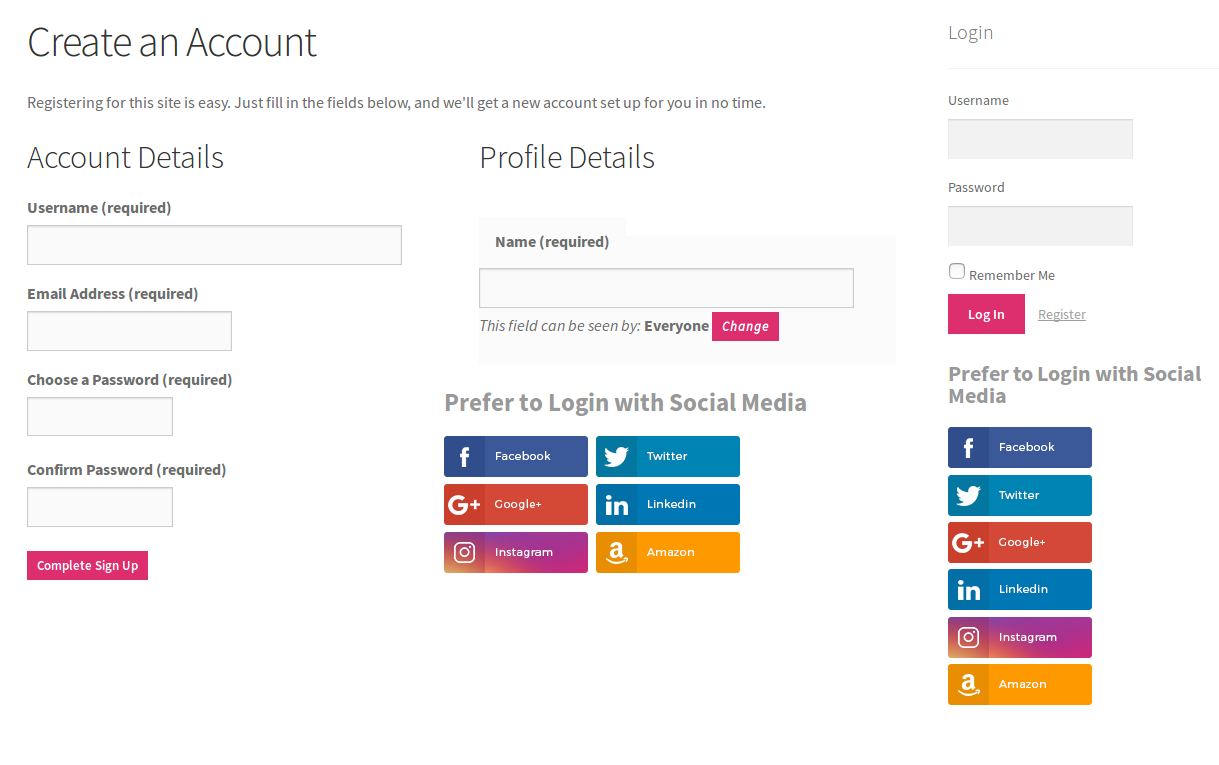Click the Instagram icon under Profile Details
1219x765 pixels.
(x=464, y=553)
